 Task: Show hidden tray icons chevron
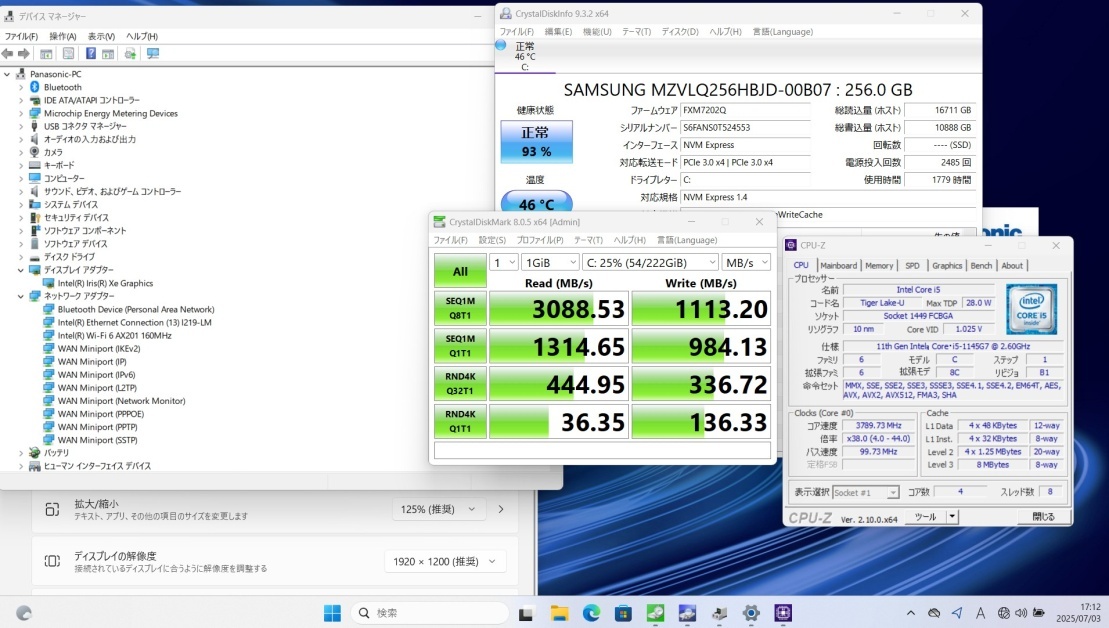coord(911,613)
